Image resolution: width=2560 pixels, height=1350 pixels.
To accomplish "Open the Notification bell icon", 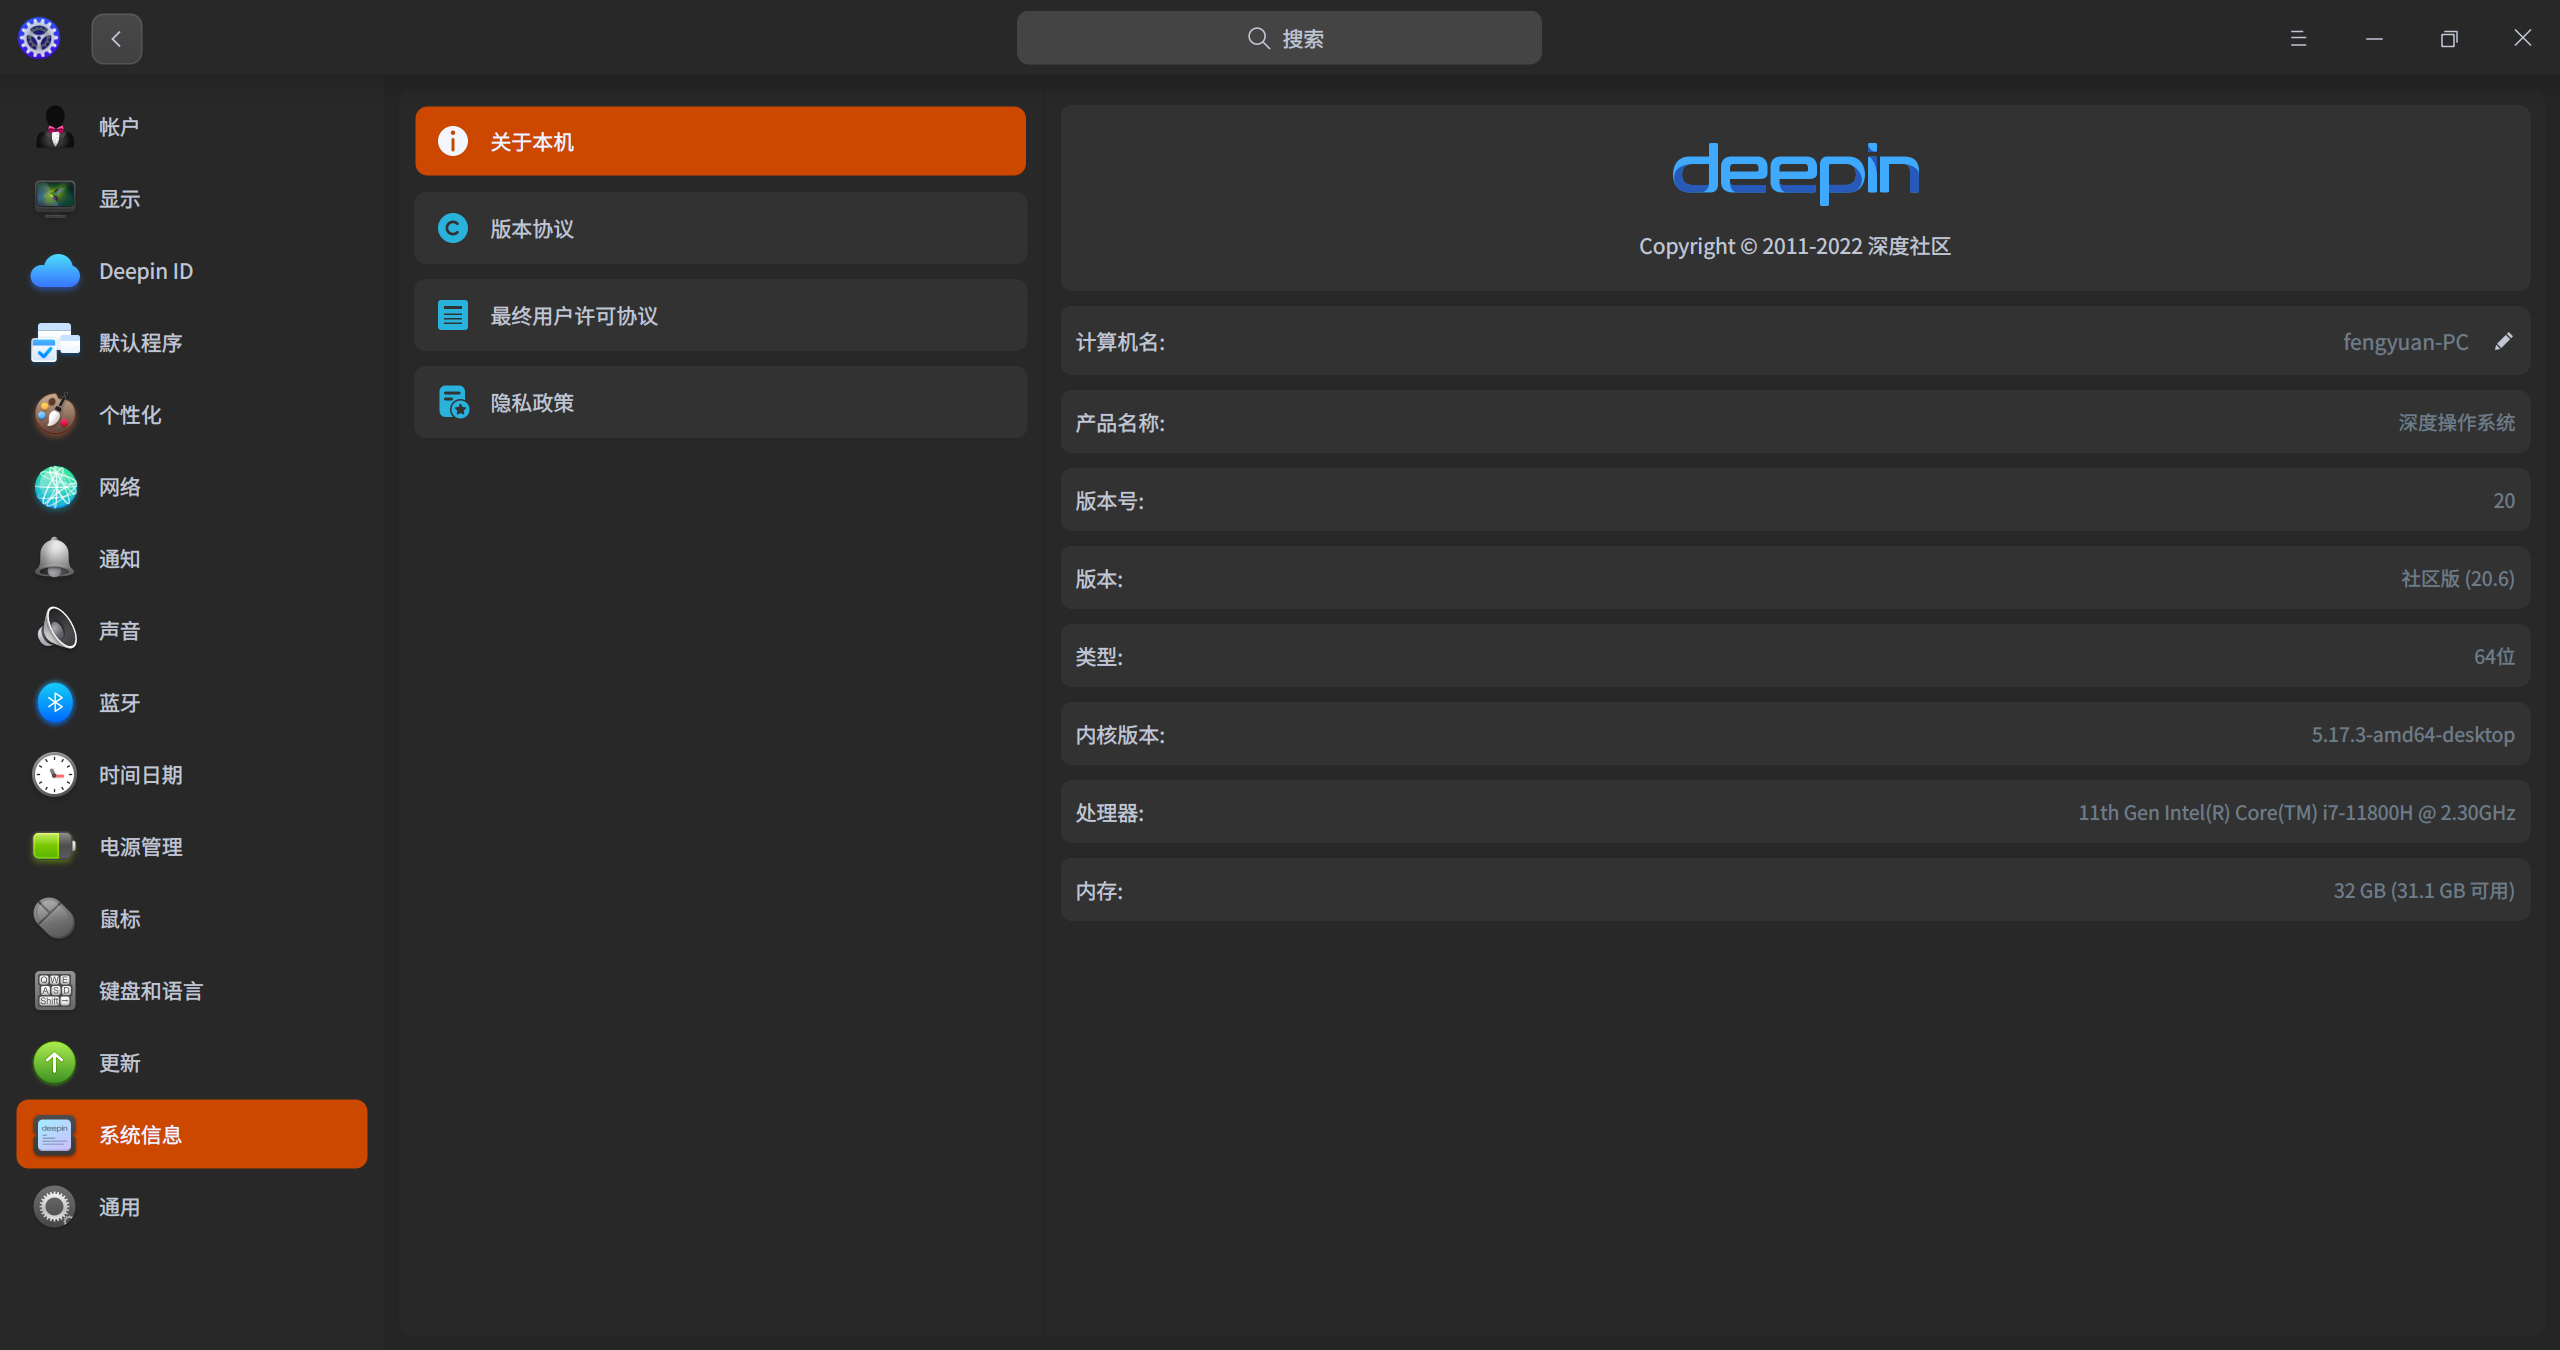I will [x=55, y=558].
